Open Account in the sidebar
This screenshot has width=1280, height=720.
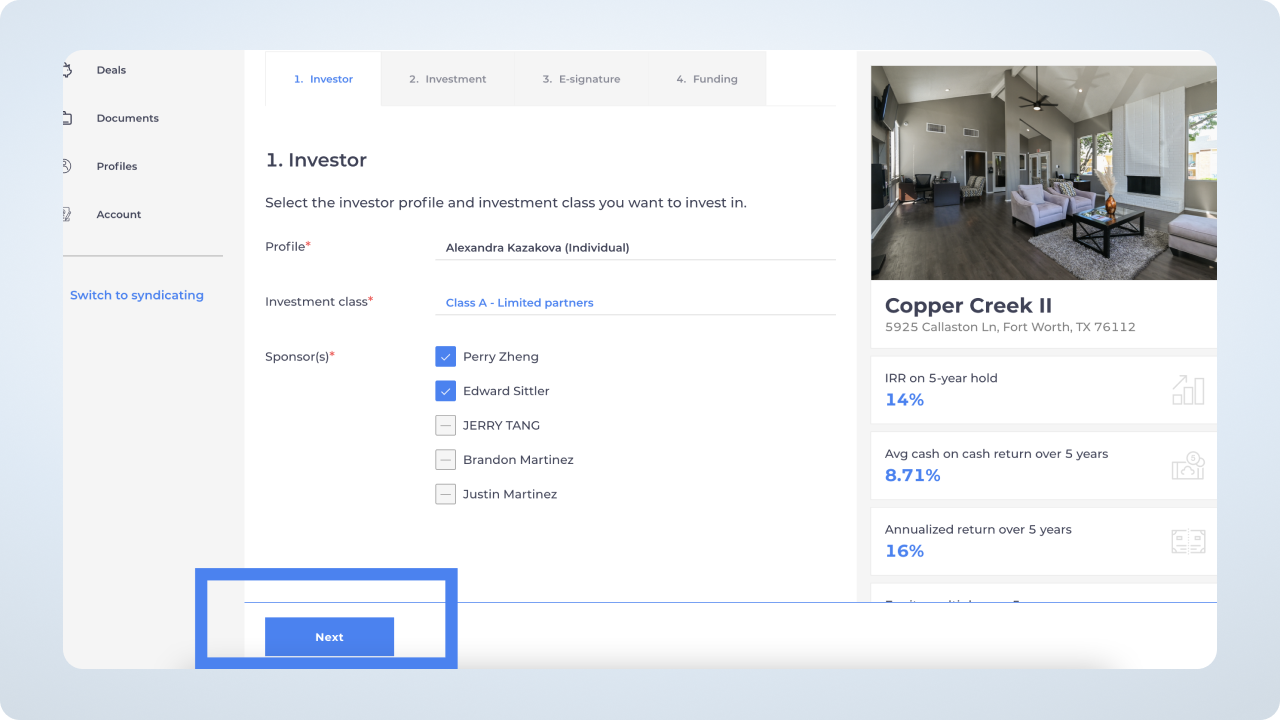118,214
